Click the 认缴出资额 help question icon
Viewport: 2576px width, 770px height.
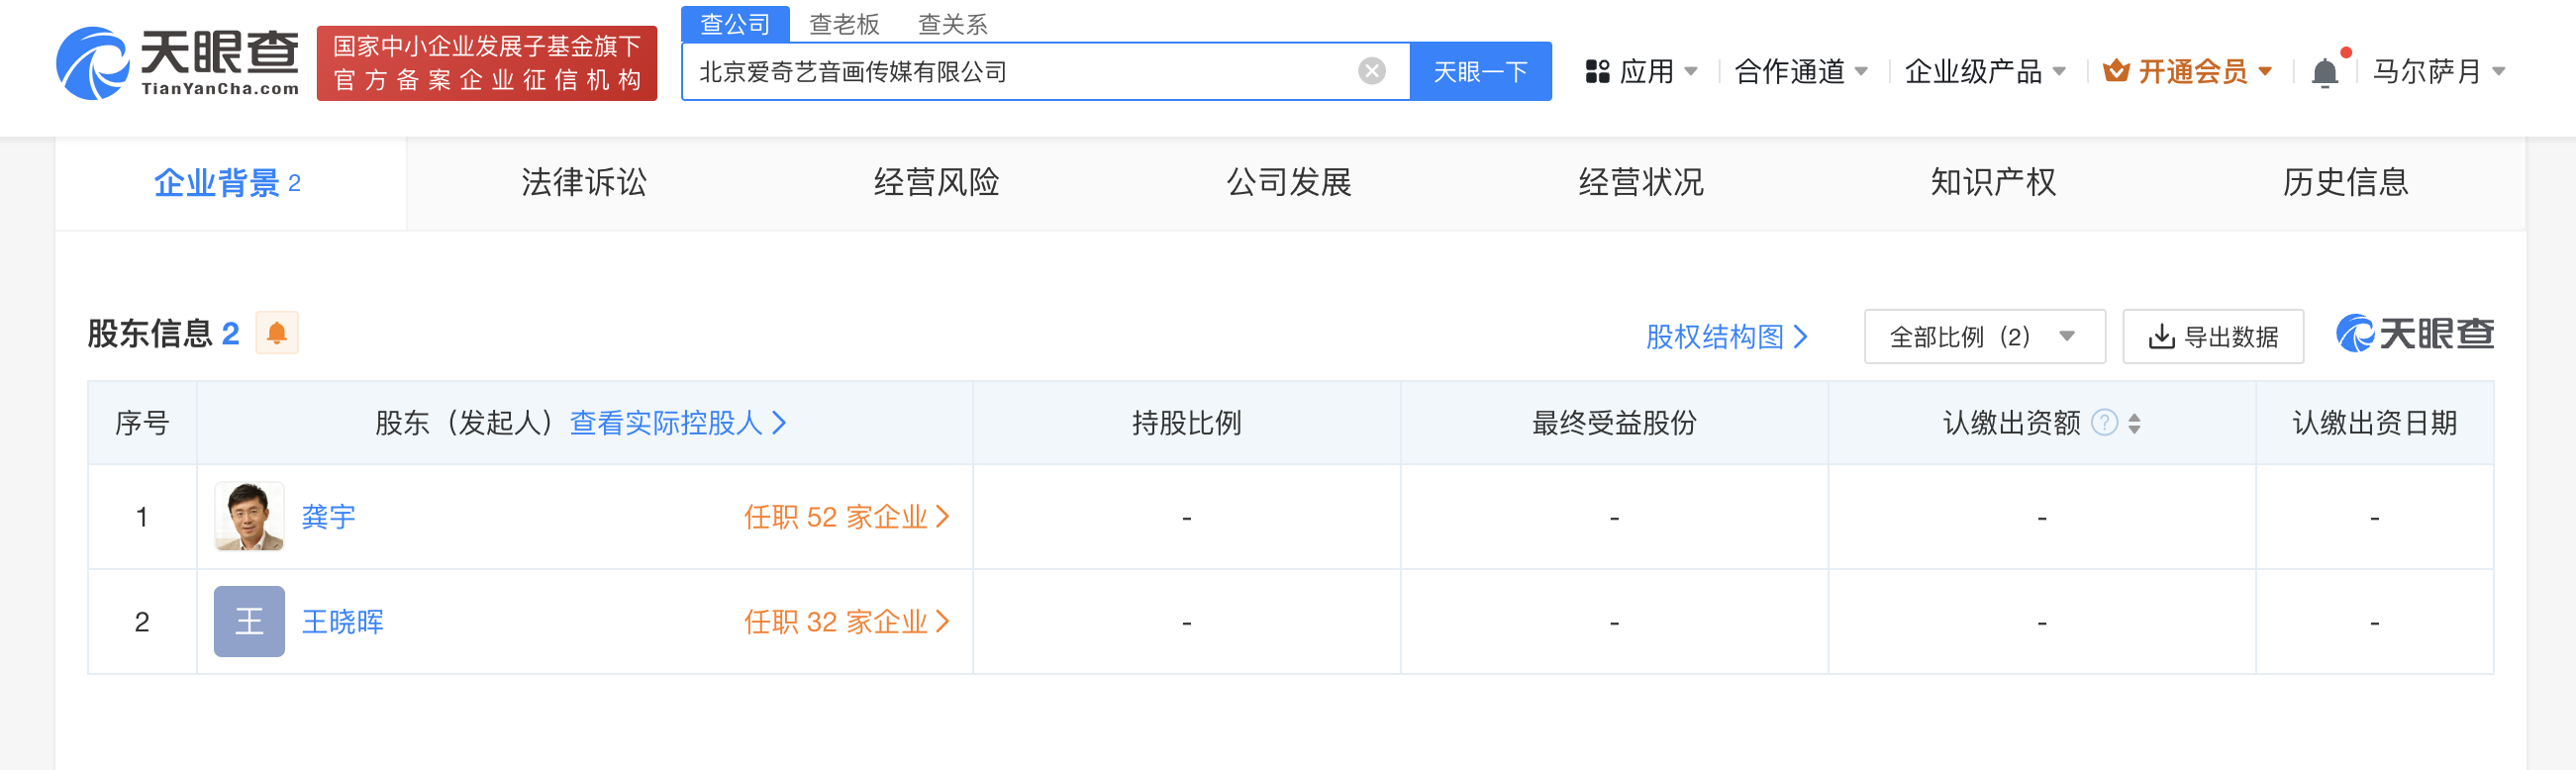tap(2104, 423)
